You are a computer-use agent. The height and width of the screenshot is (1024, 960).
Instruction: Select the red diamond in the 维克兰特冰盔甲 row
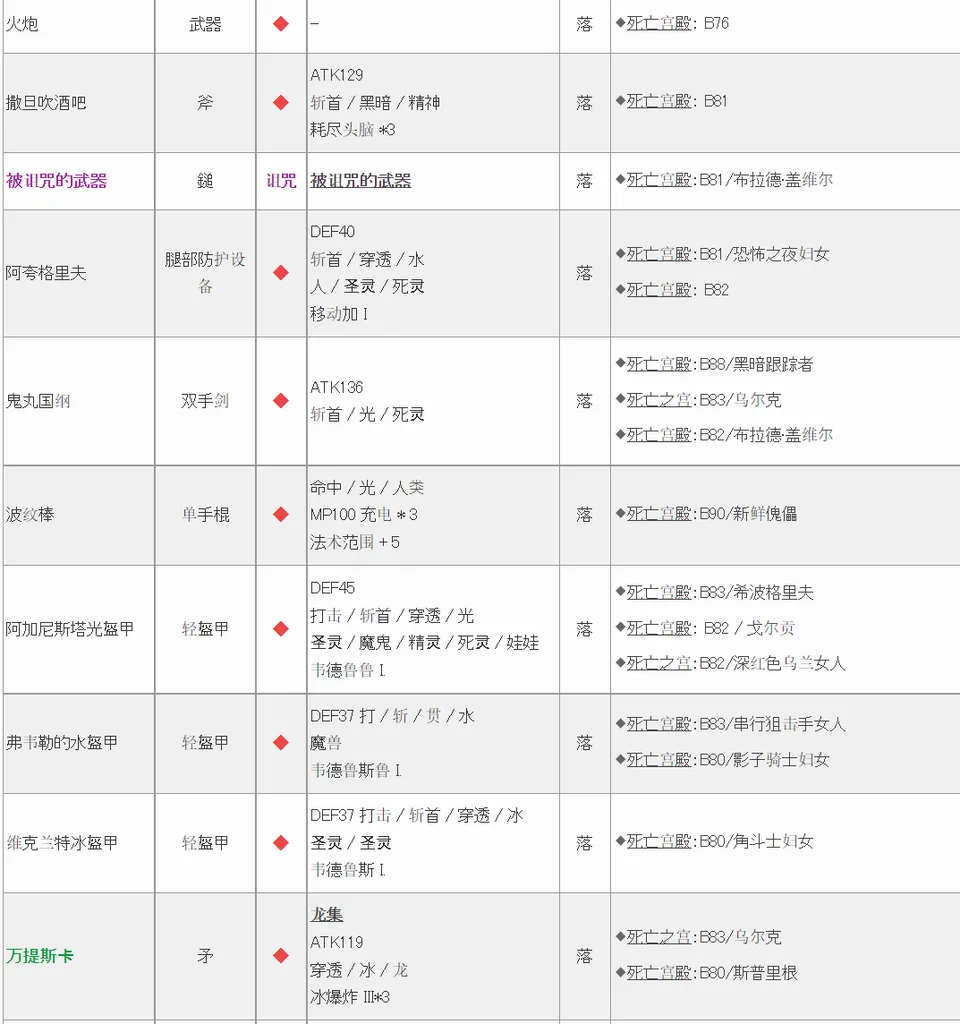tap(281, 843)
